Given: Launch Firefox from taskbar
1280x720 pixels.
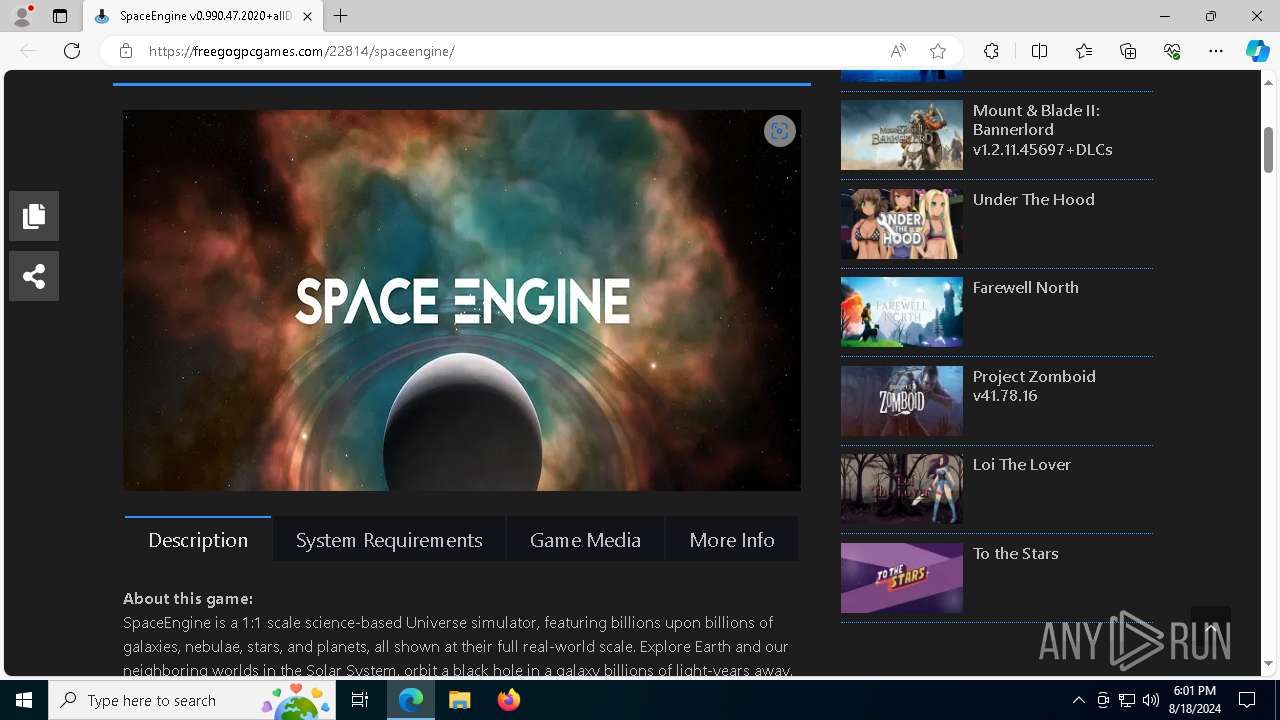Looking at the screenshot, I should pyautogui.click(x=508, y=700).
